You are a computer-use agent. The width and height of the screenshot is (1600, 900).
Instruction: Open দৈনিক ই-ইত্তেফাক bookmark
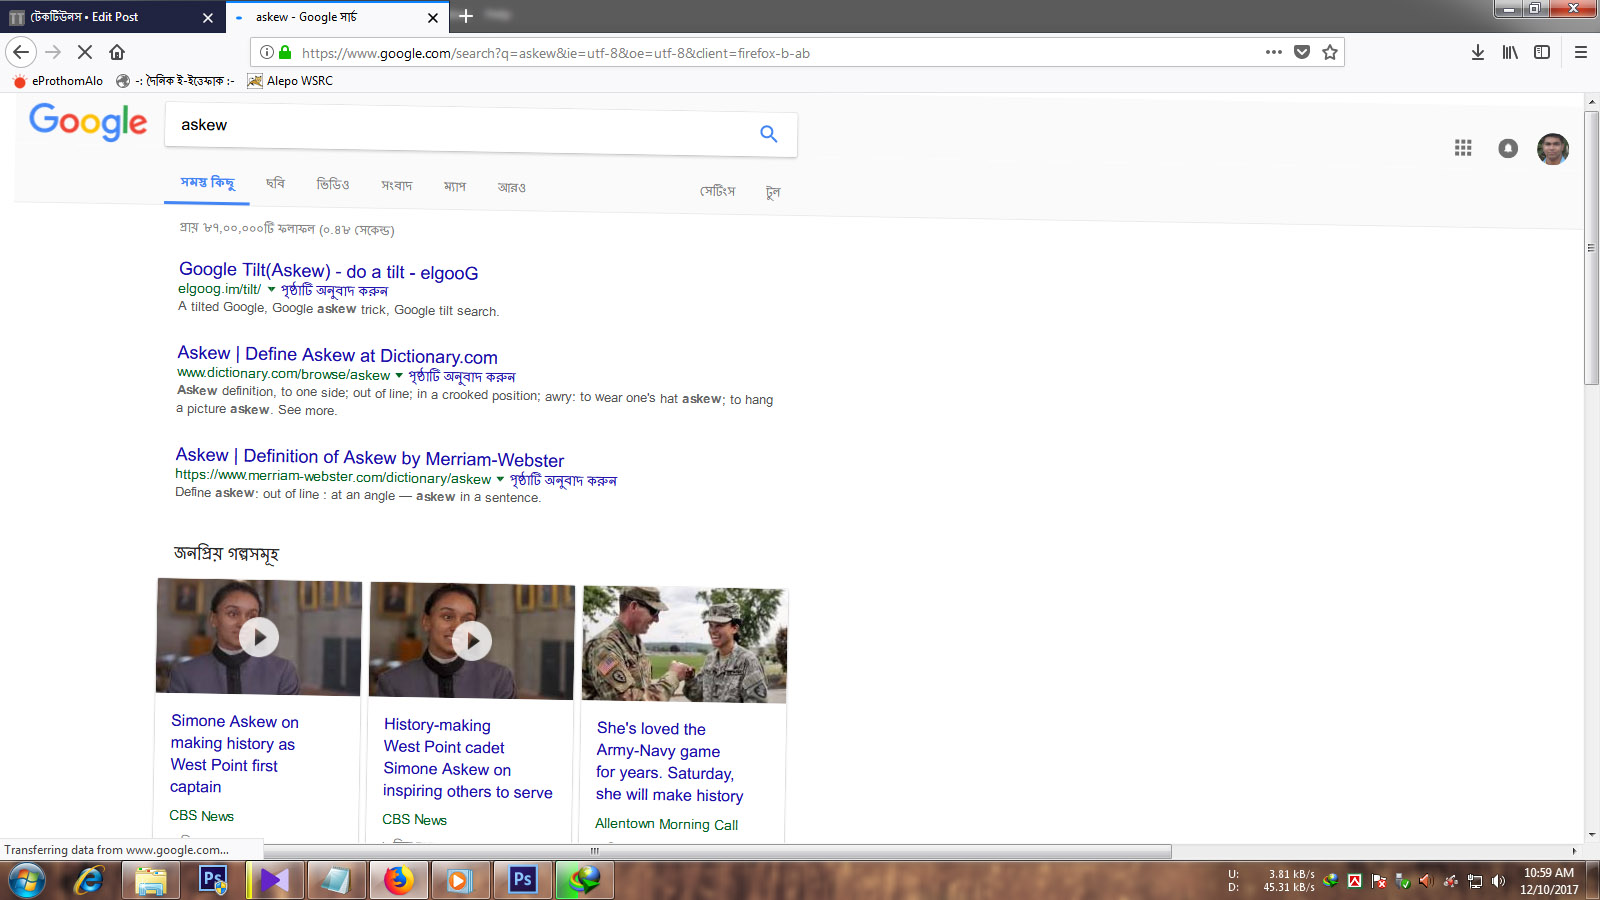175,81
